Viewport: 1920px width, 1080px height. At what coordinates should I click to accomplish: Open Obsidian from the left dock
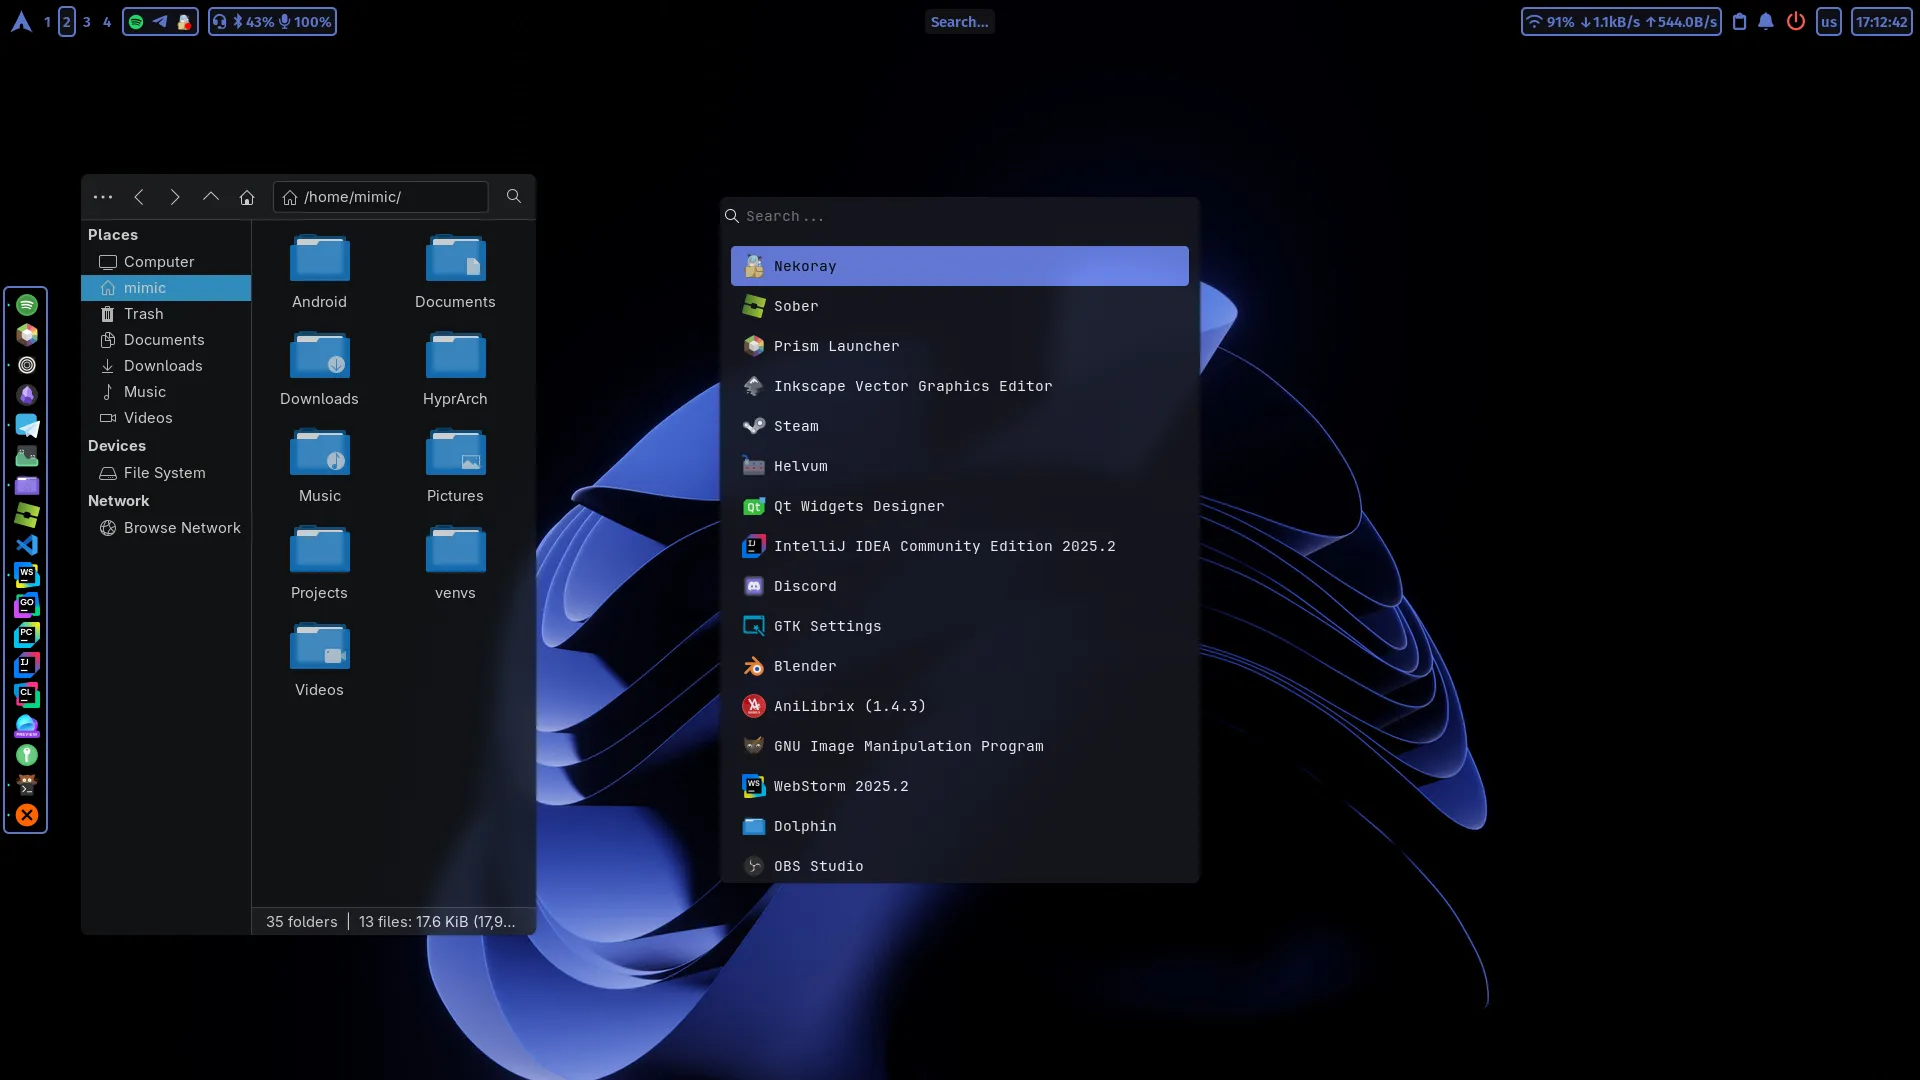tap(27, 395)
